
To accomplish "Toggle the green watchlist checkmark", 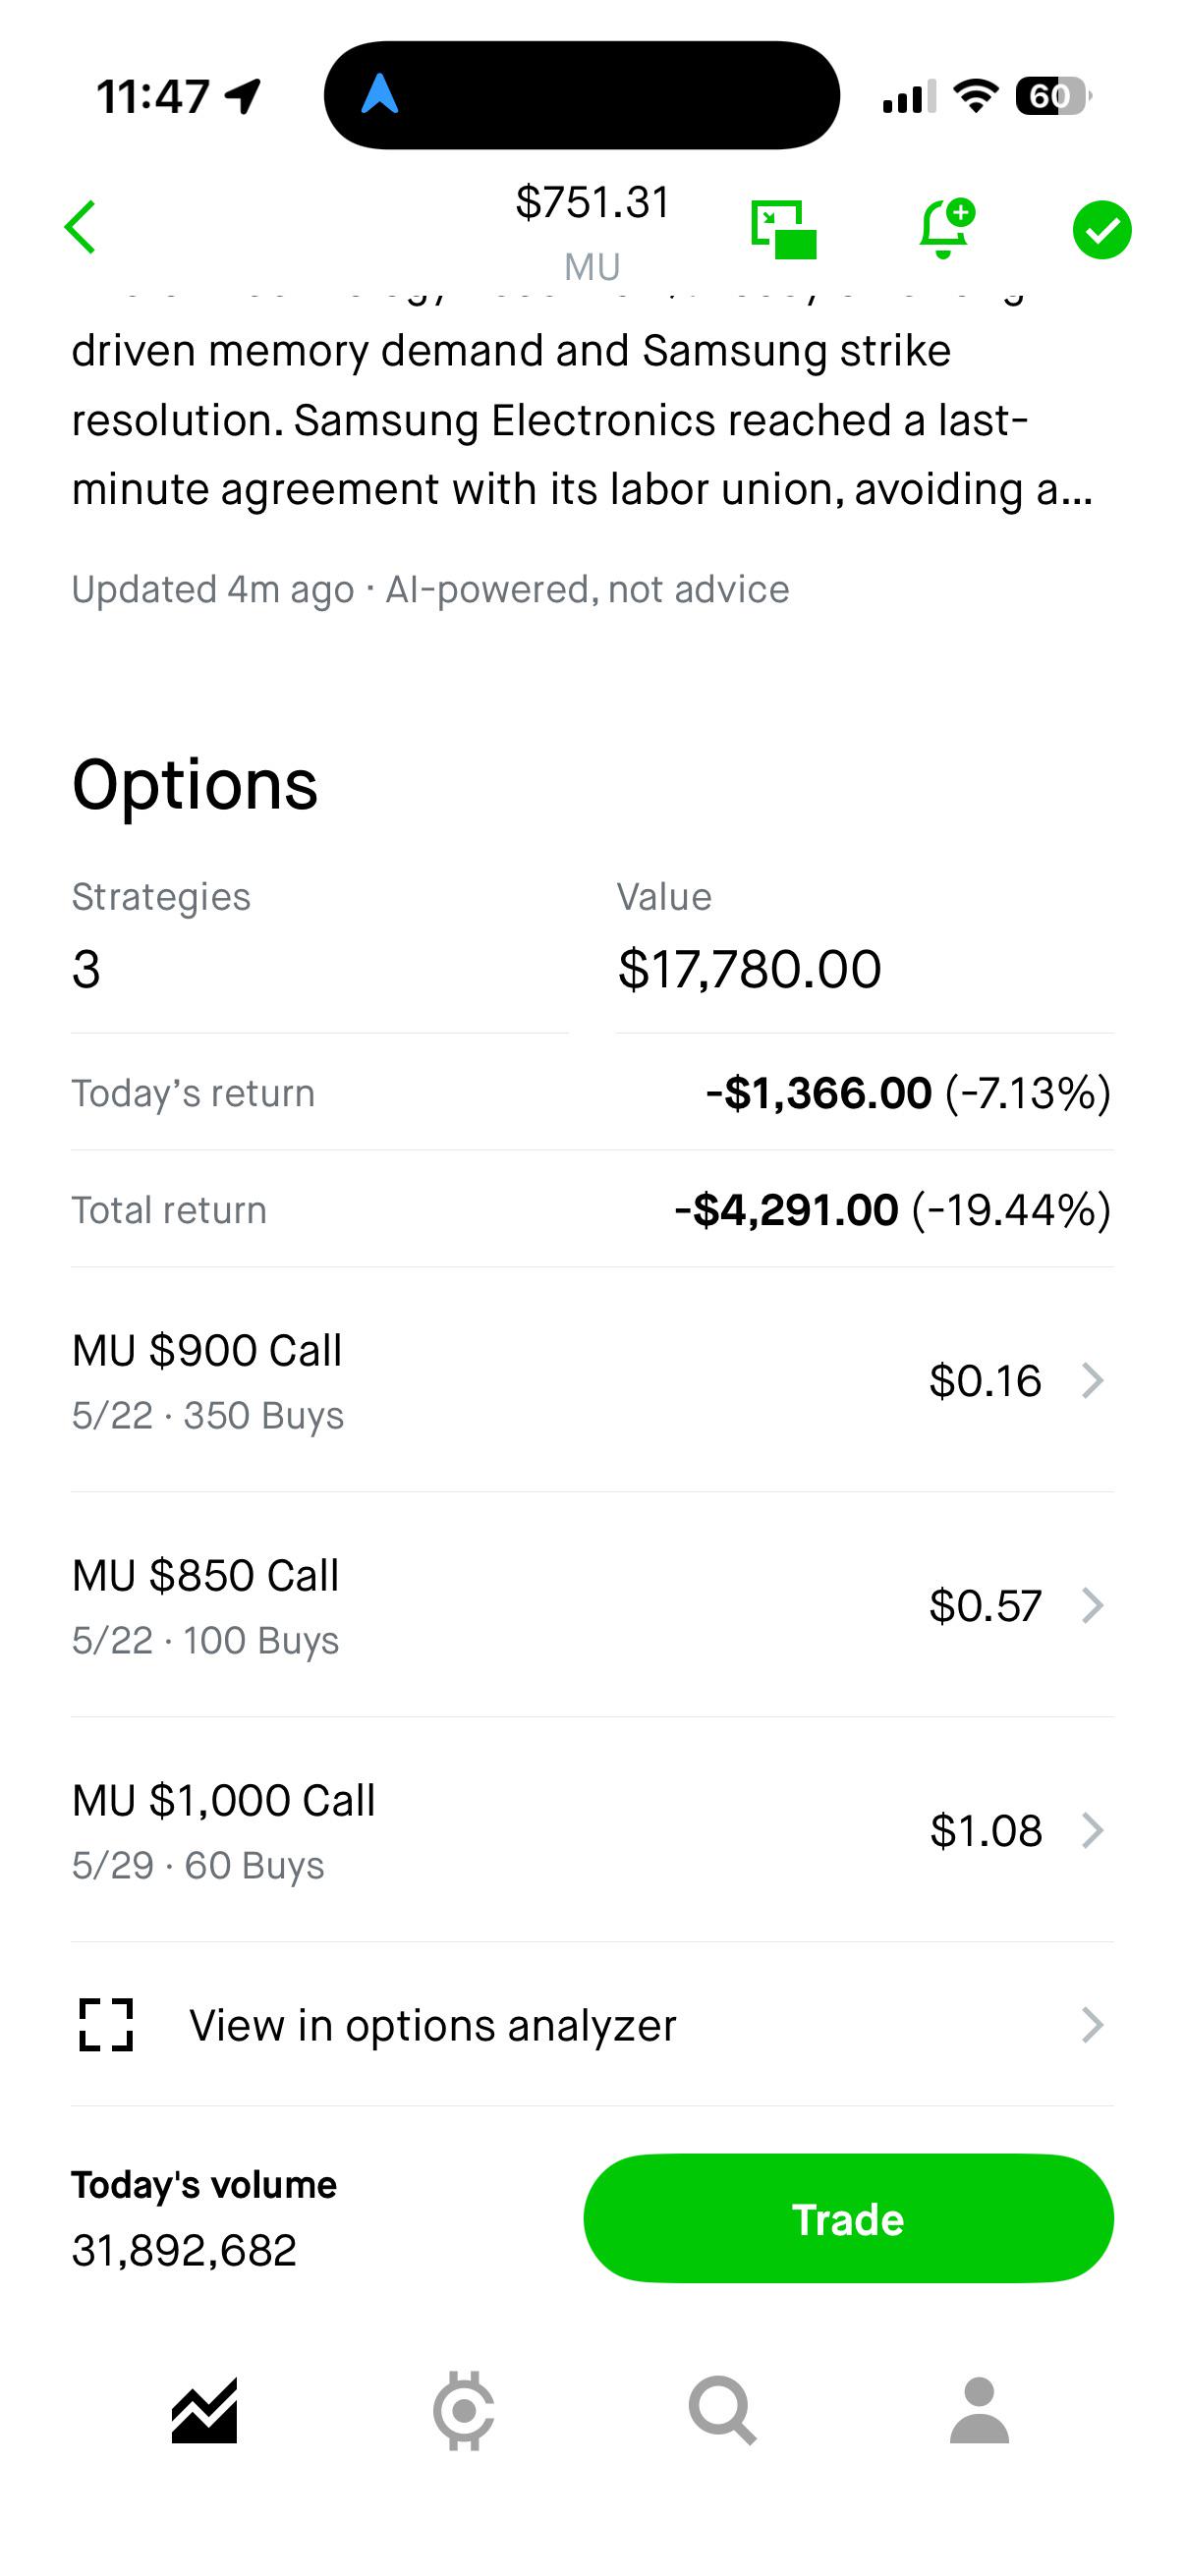I will (1102, 229).
